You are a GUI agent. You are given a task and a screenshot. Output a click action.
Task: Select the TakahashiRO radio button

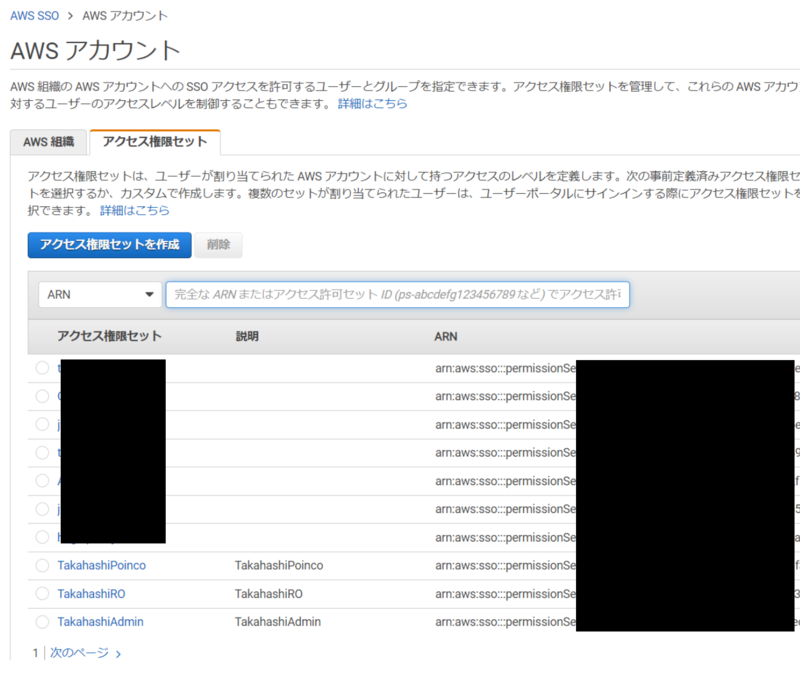pos(42,593)
